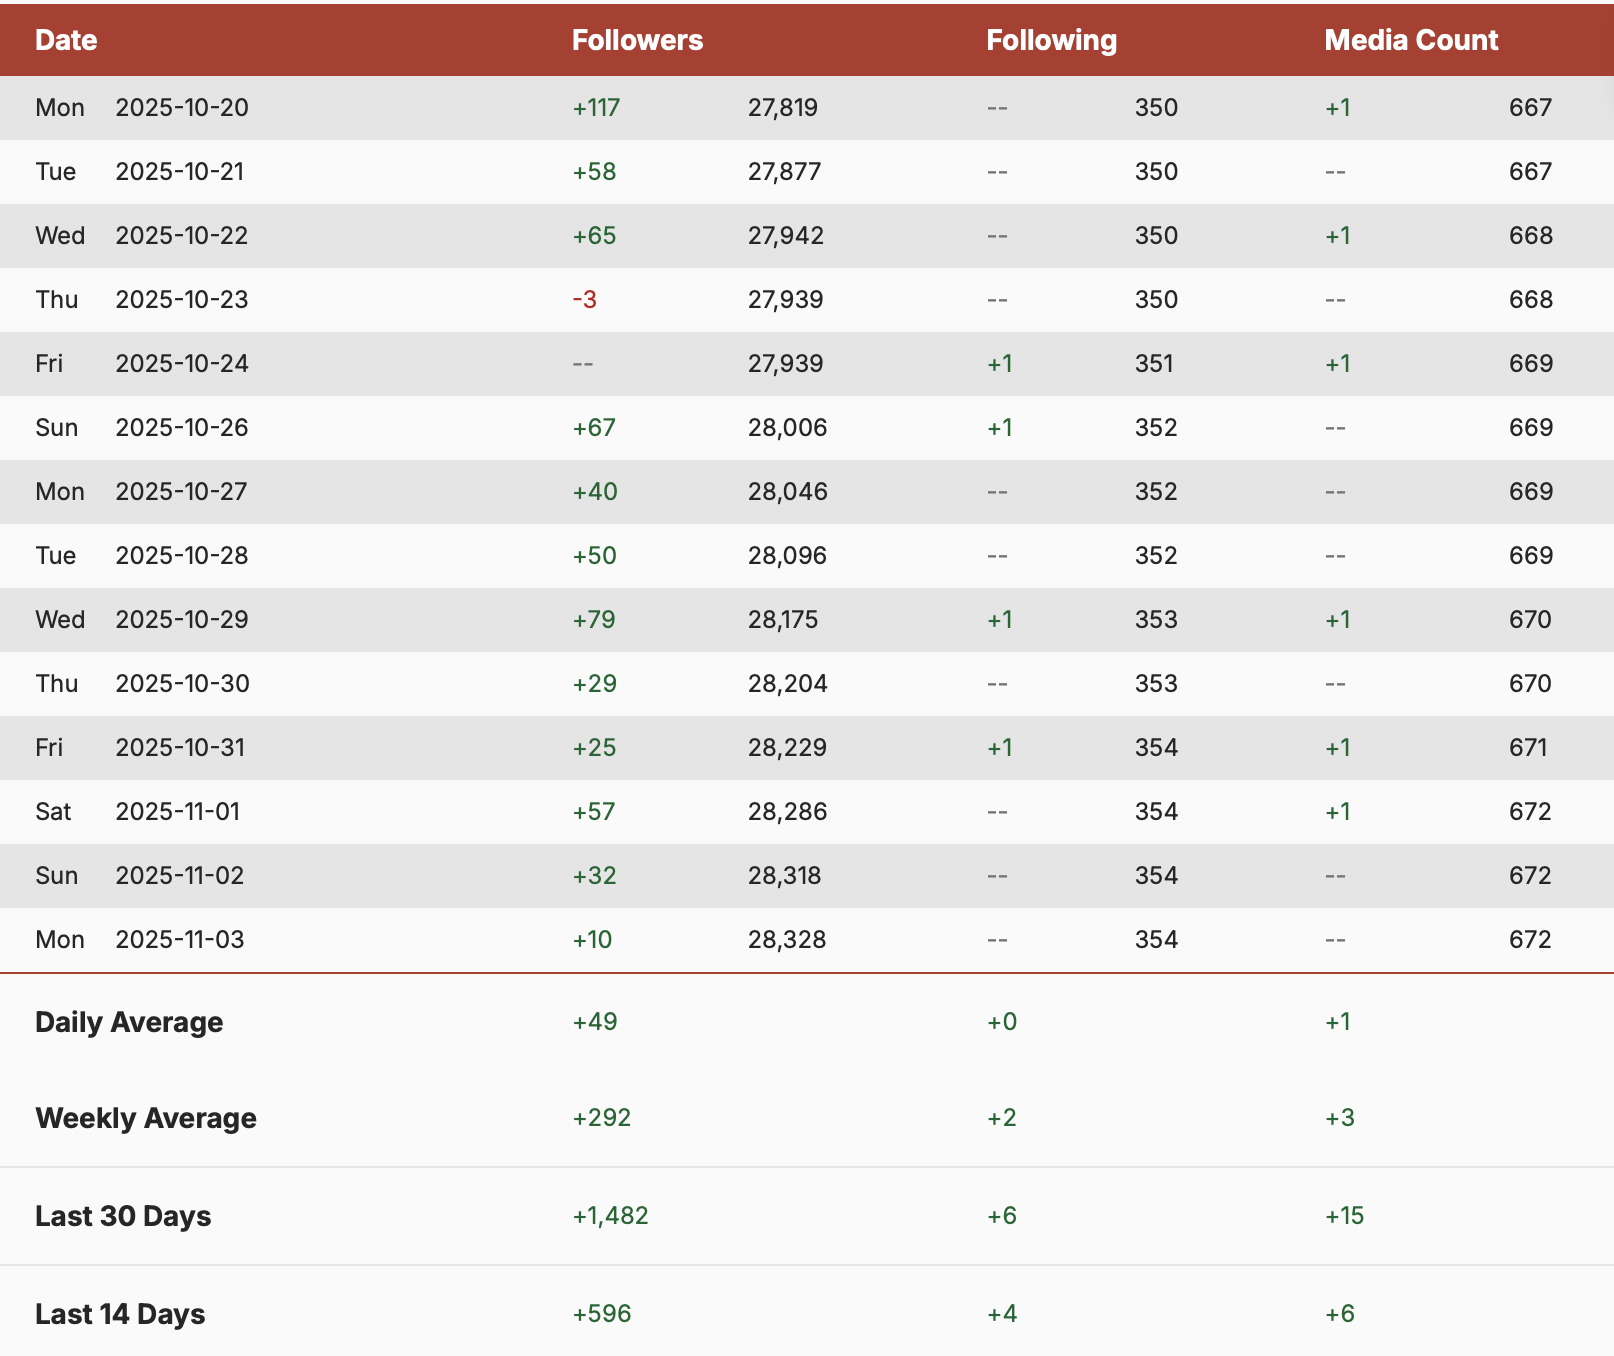This screenshot has width=1614, height=1356.
Task: Click the red -3 follower change
Action: coord(584,300)
